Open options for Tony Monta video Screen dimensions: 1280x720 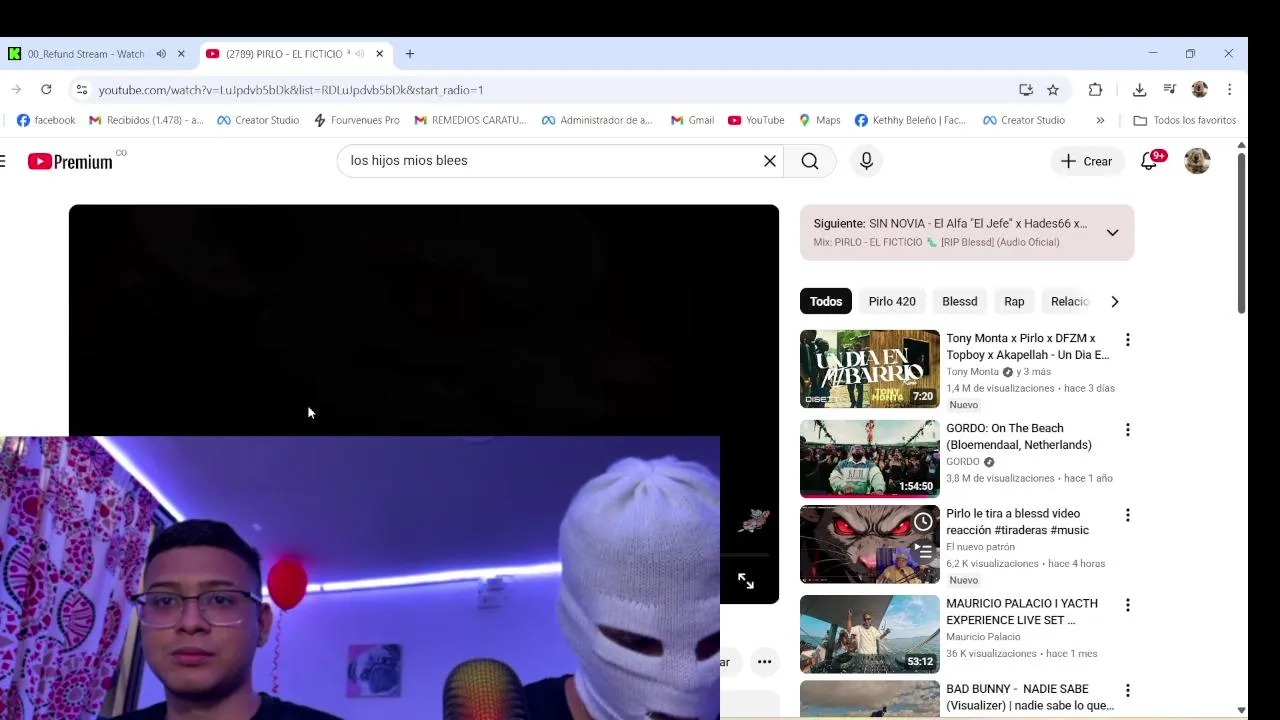coord(1127,340)
